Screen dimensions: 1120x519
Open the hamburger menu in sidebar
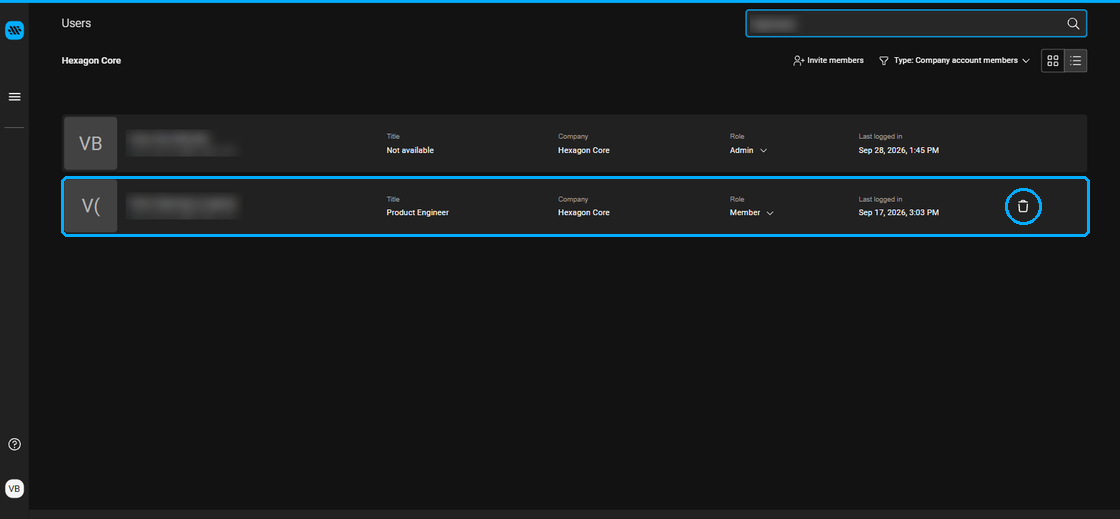[14, 97]
